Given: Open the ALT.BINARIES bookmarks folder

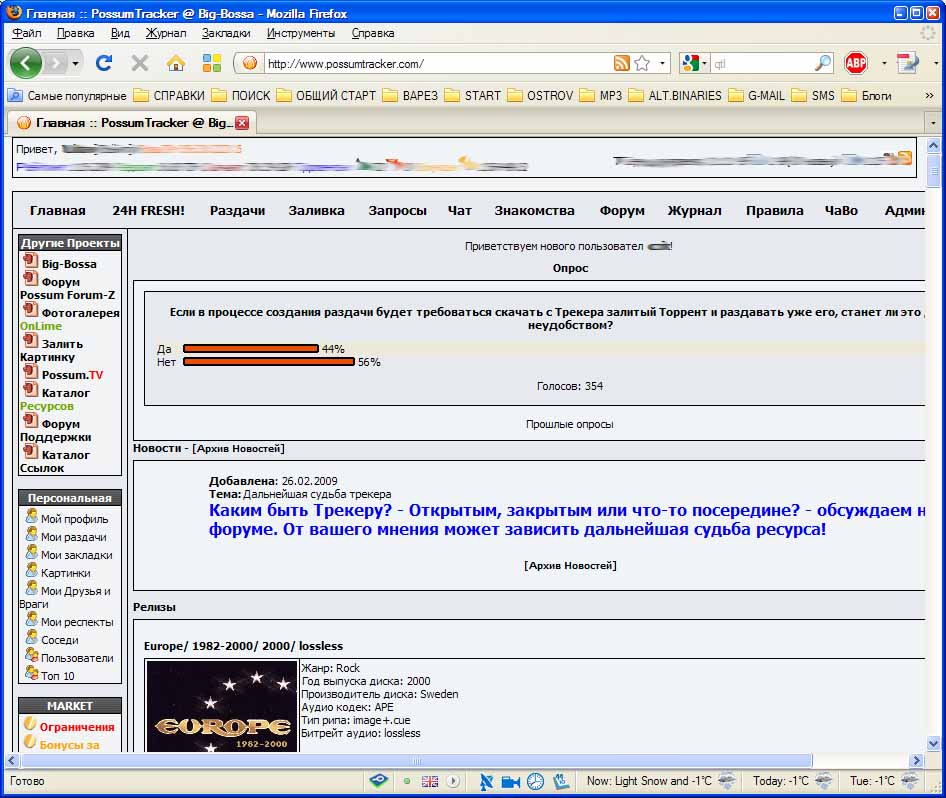Looking at the screenshot, I should click(675, 95).
